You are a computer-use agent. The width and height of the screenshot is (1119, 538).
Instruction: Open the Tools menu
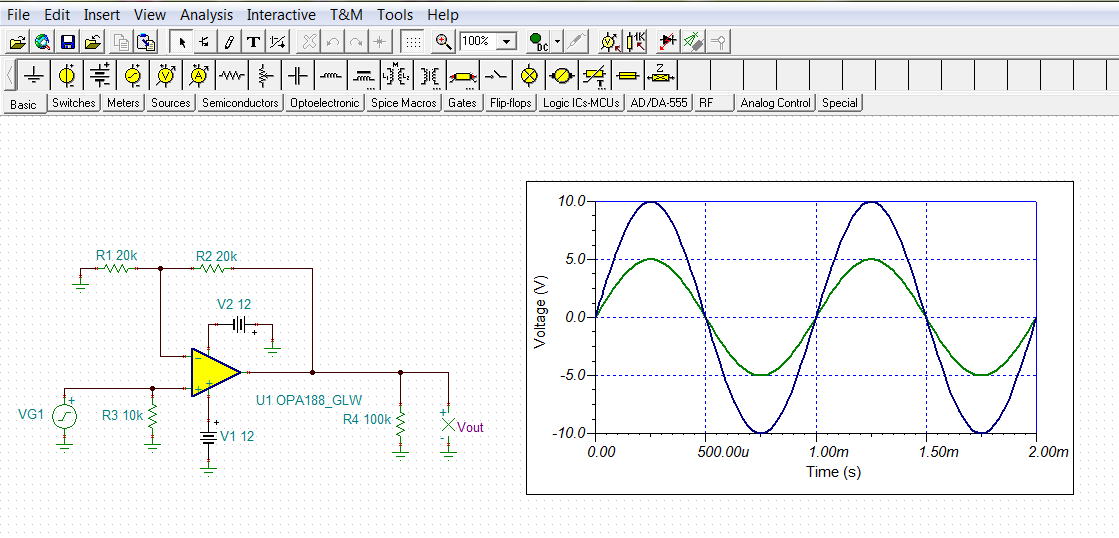(395, 14)
